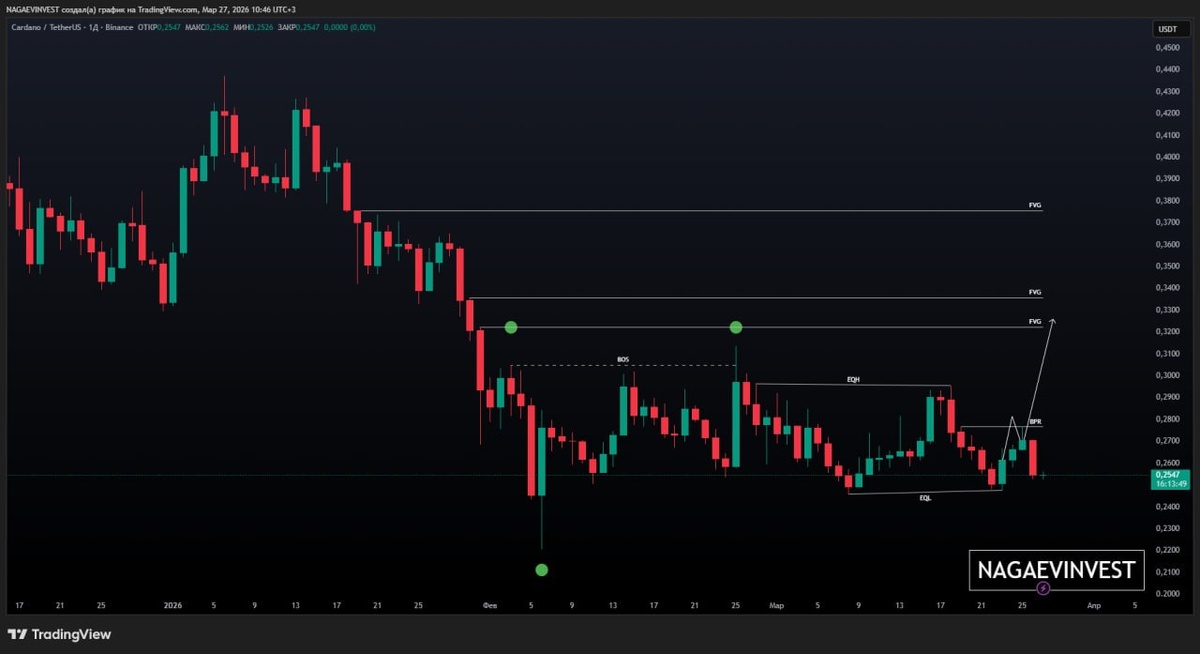This screenshot has width=1200, height=654.
Task: Click the 0,4000 price axis label
Action: tap(1167, 157)
